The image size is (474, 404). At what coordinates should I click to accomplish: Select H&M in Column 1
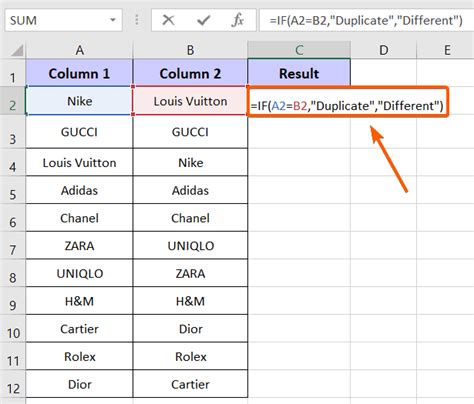[x=79, y=301]
